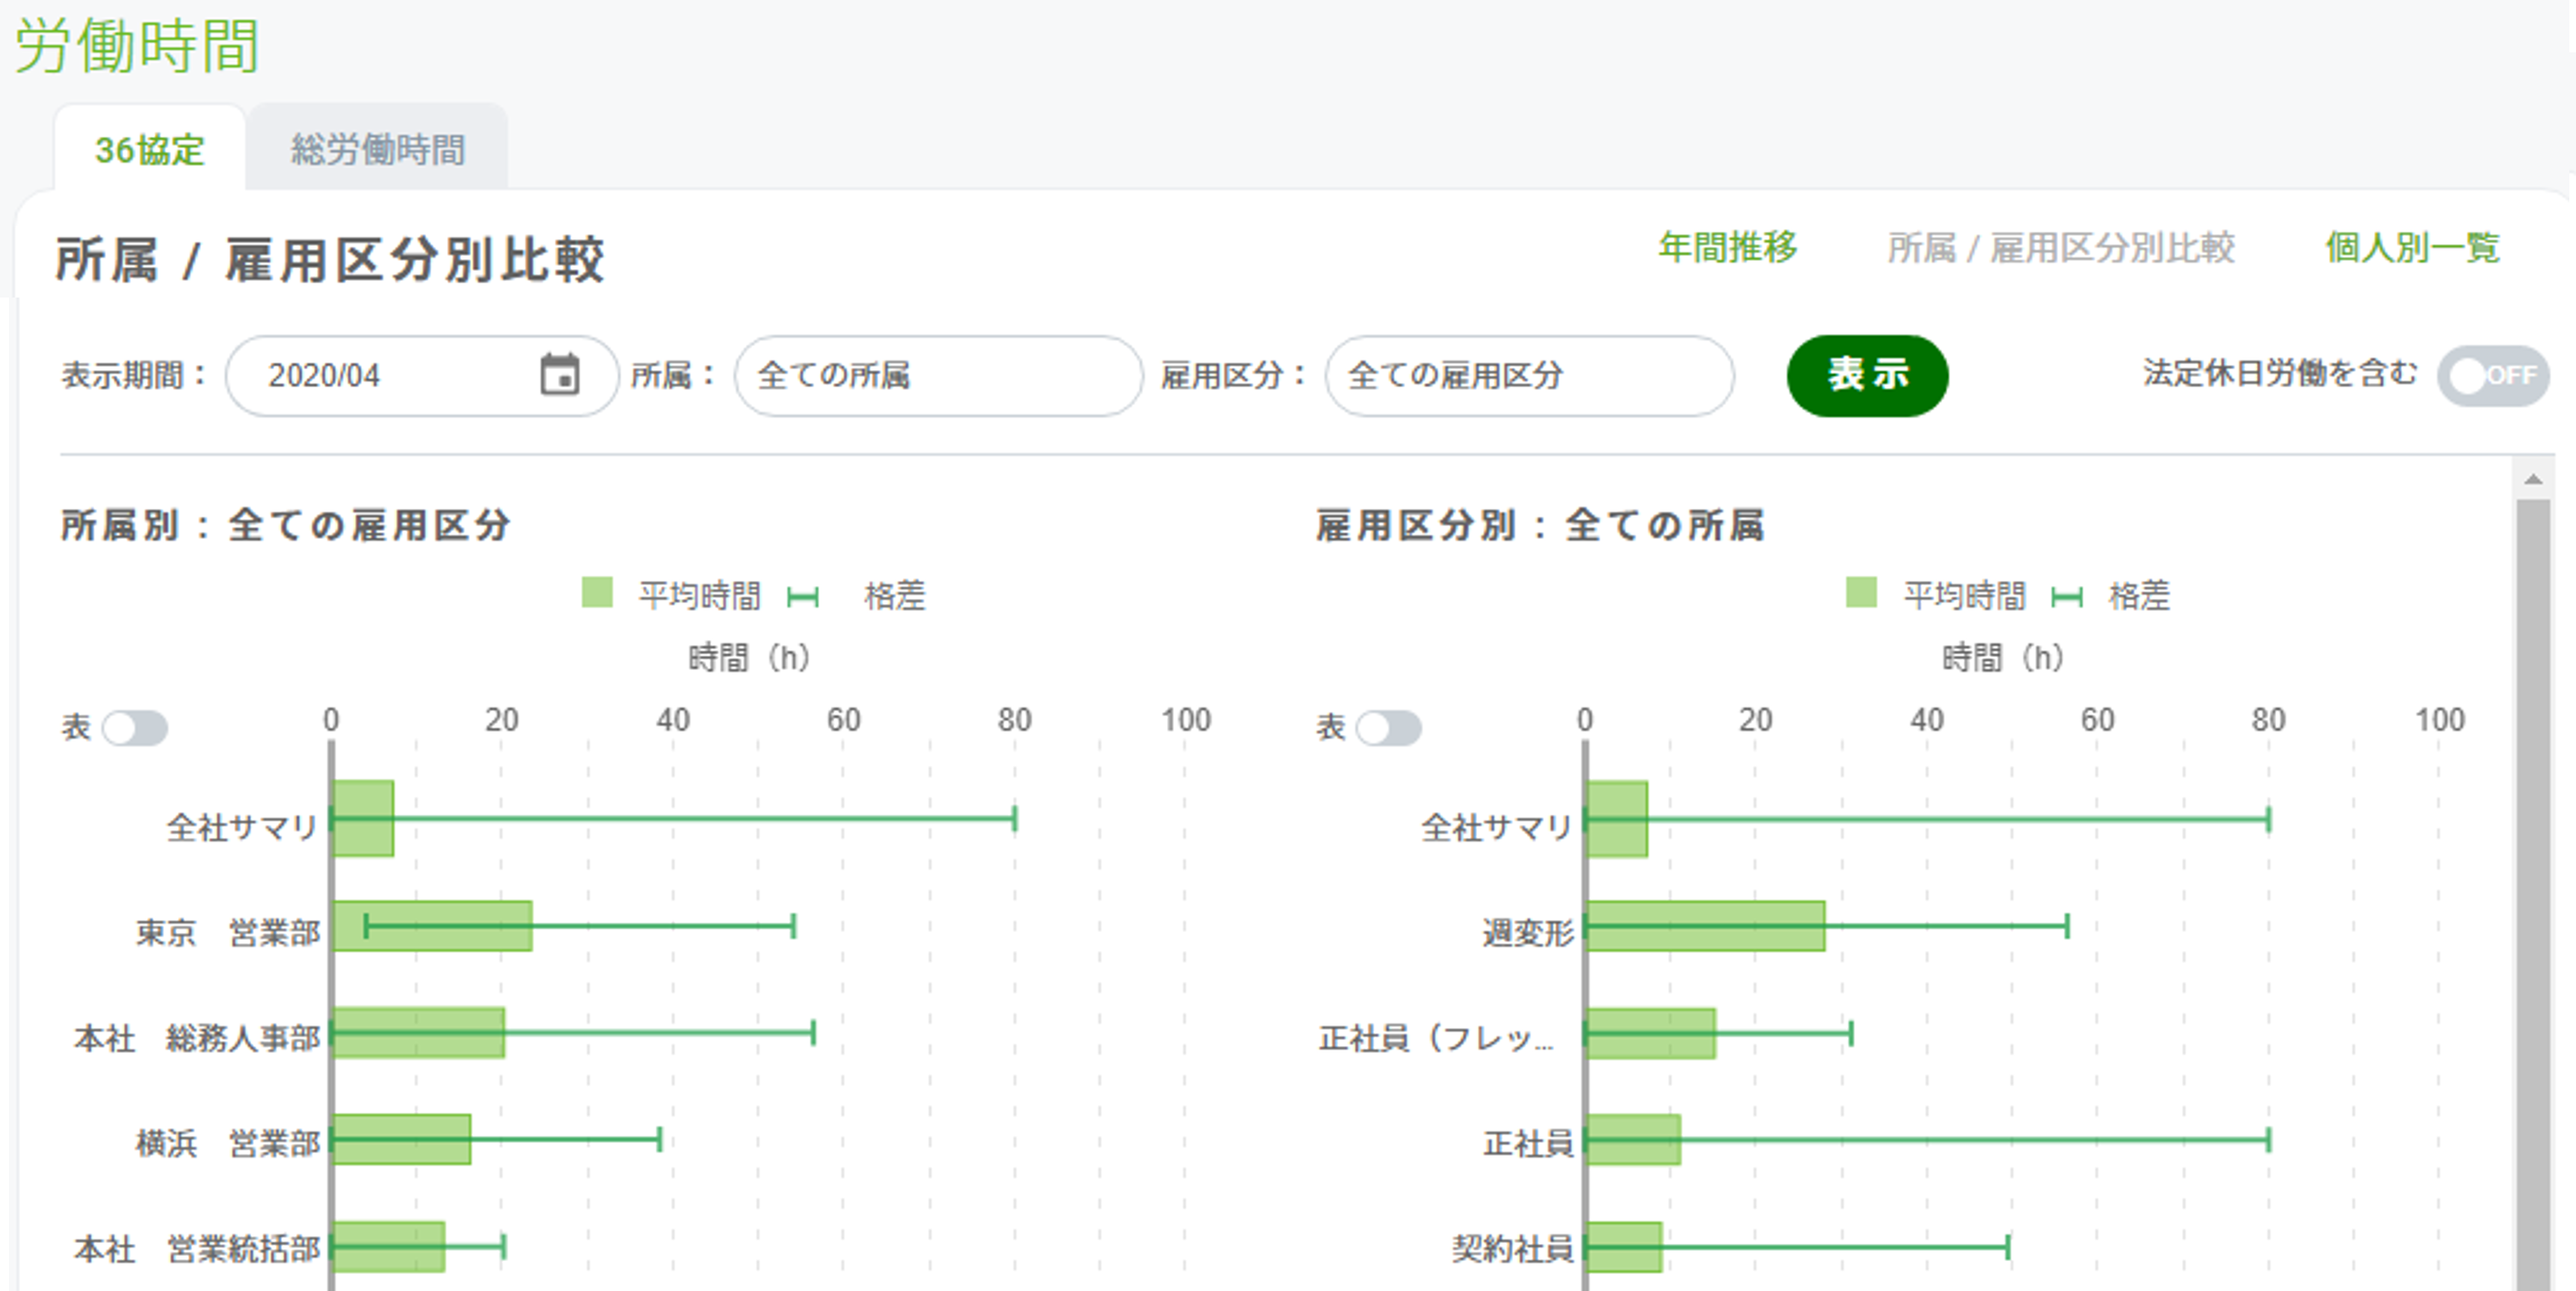
Task: Open the calendar picker icon
Action: point(559,375)
